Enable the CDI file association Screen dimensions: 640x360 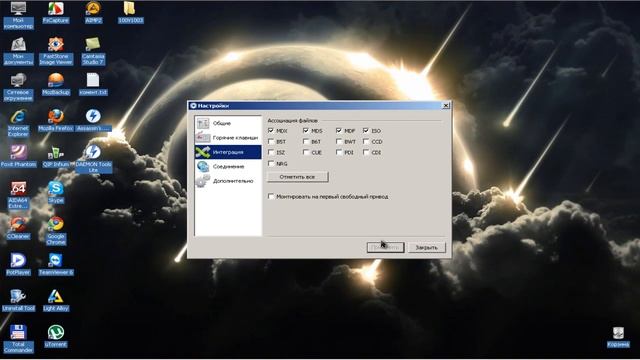[x=366, y=152]
